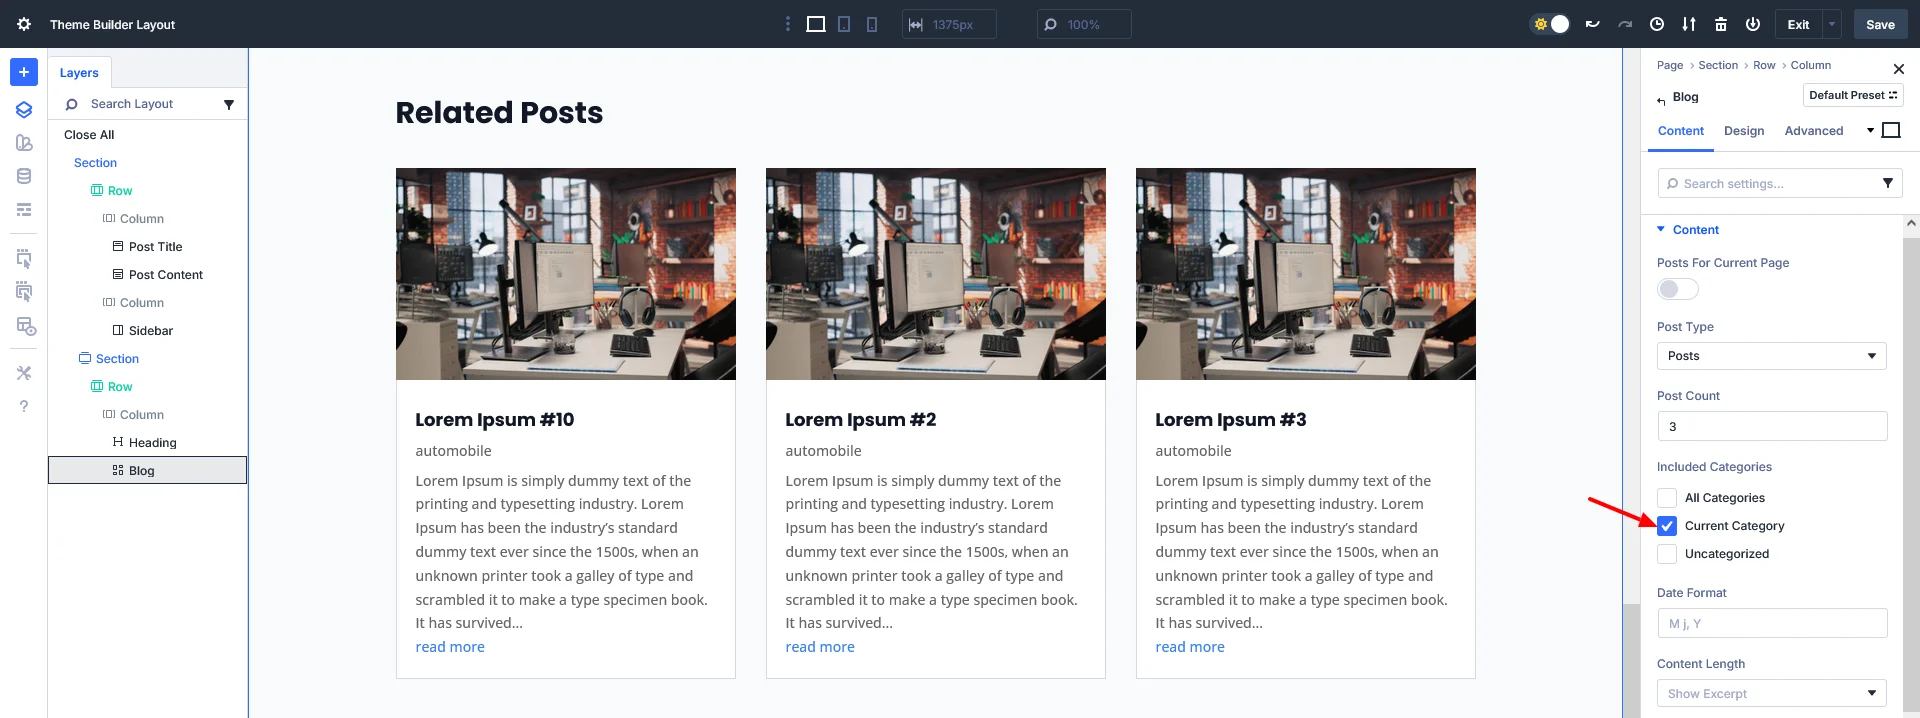Click the Save button

point(1880,24)
